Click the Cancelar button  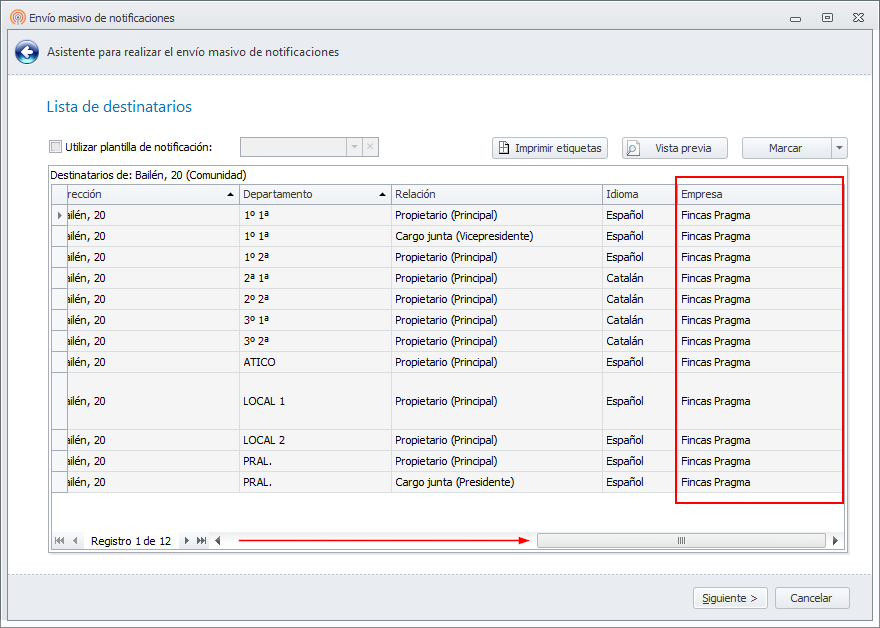point(811,598)
